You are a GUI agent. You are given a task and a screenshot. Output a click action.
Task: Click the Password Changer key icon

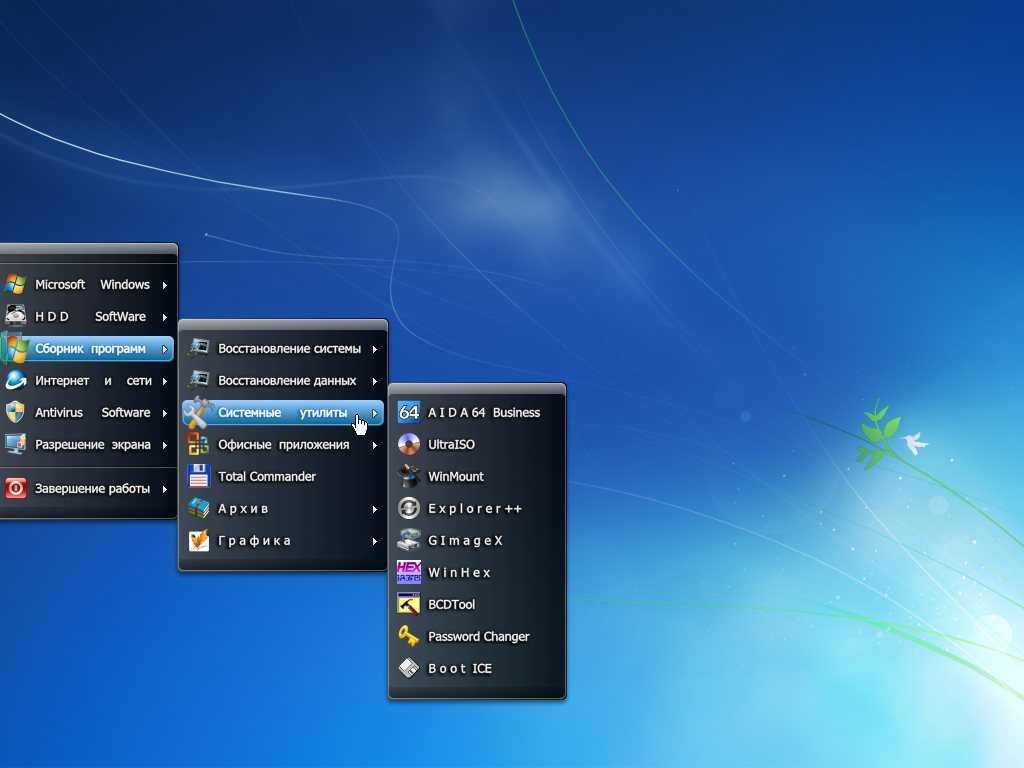click(x=409, y=636)
